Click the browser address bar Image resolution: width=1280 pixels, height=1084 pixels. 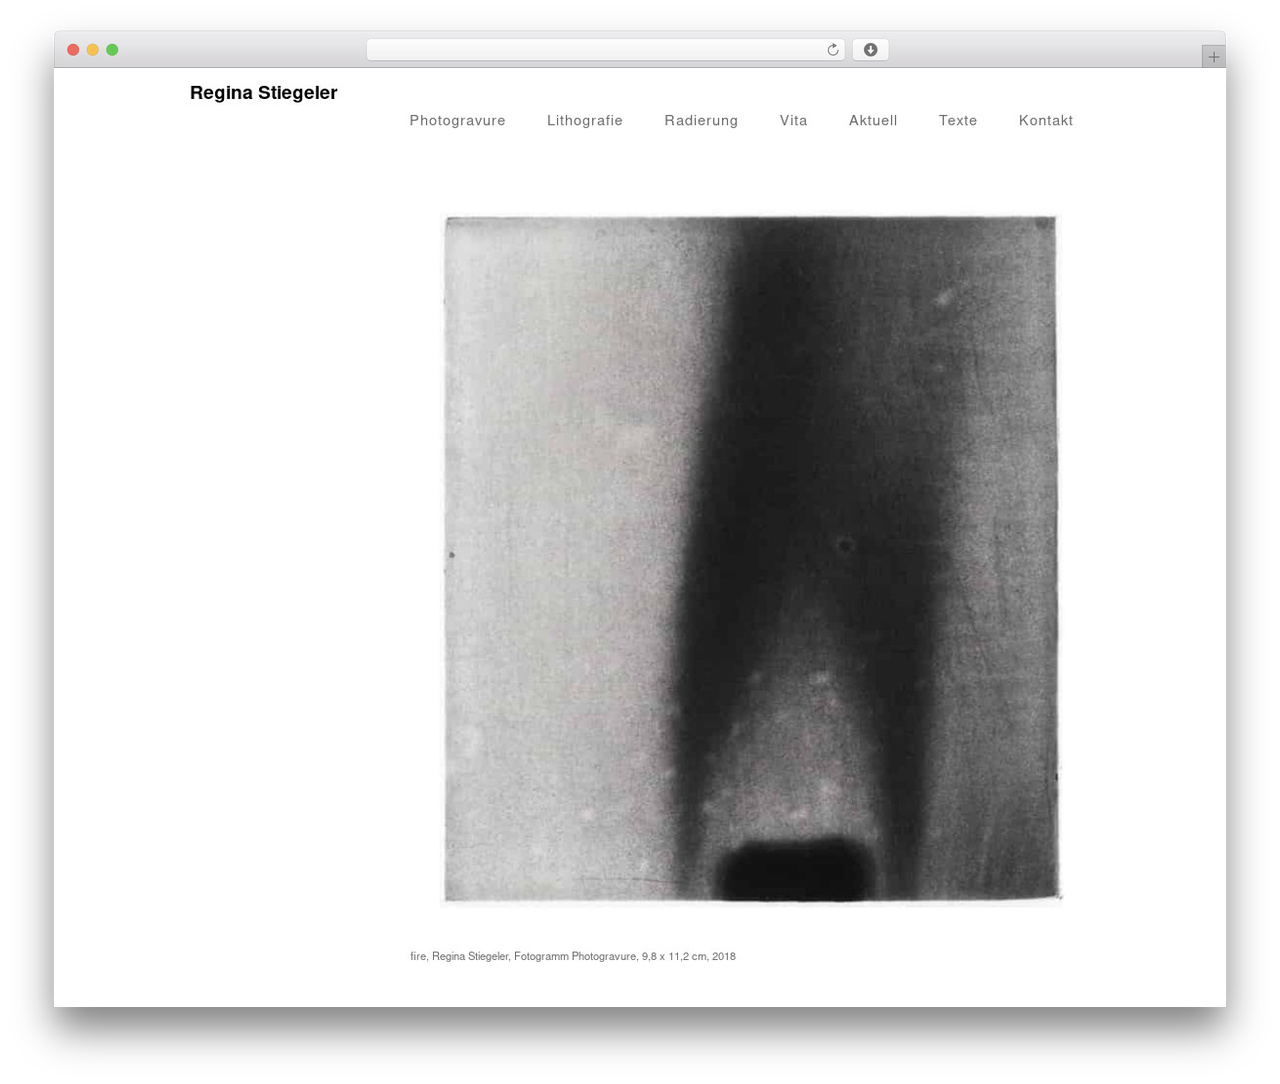(x=605, y=50)
